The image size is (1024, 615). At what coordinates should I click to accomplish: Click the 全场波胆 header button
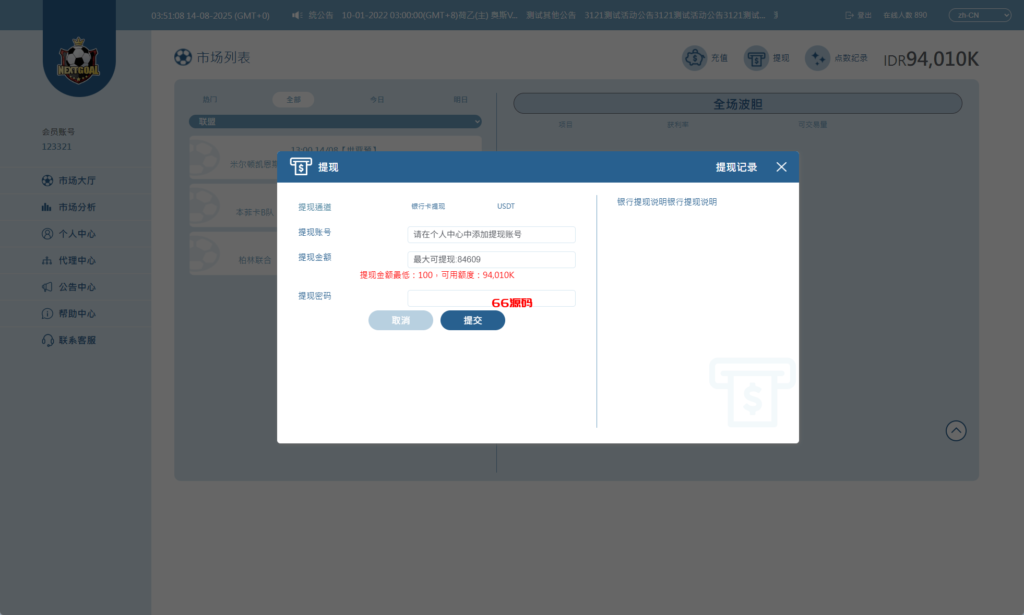coord(738,104)
